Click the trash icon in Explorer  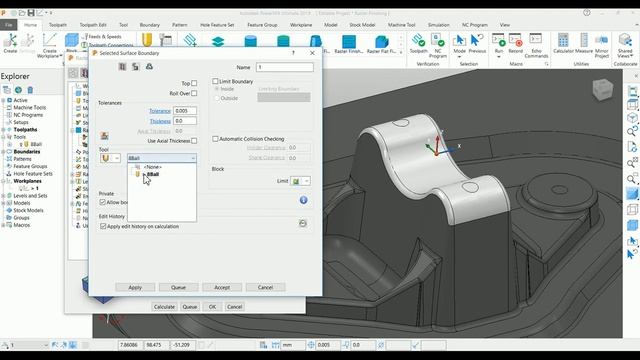click(x=30, y=90)
